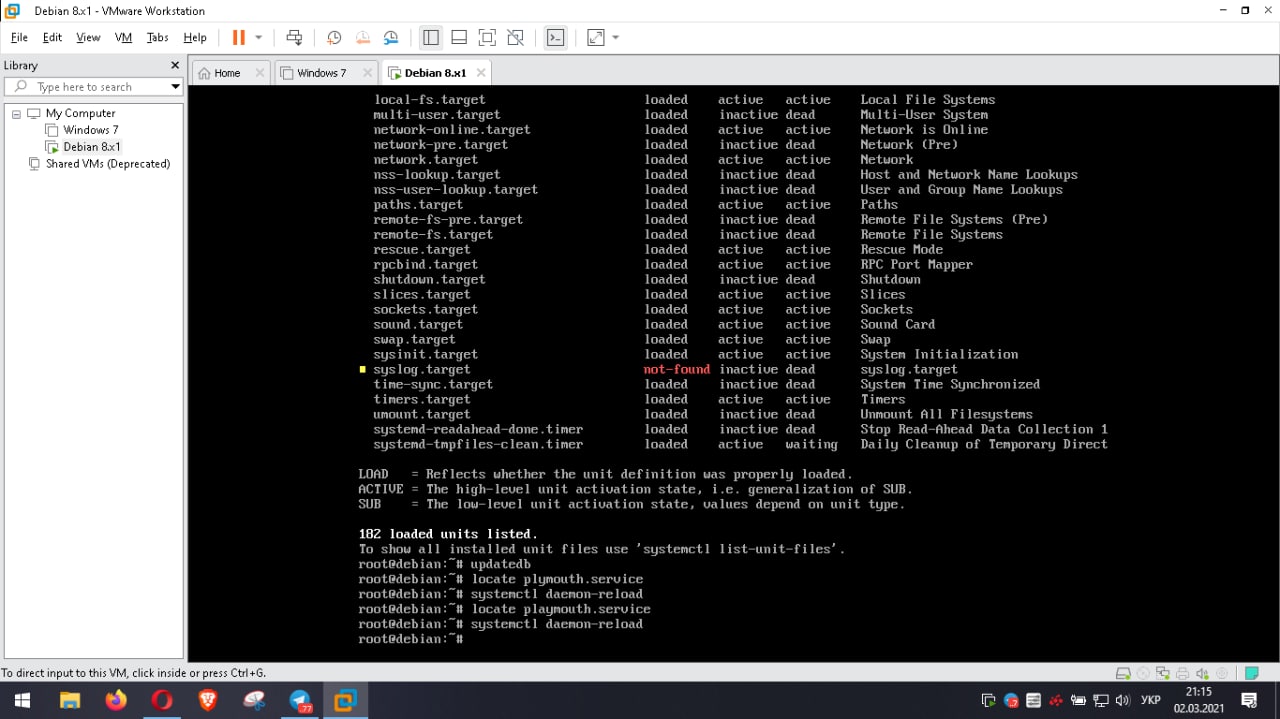The width and height of the screenshot is (1280, 719).
Task: Select My Computer in the library
Action: [80, 113]
